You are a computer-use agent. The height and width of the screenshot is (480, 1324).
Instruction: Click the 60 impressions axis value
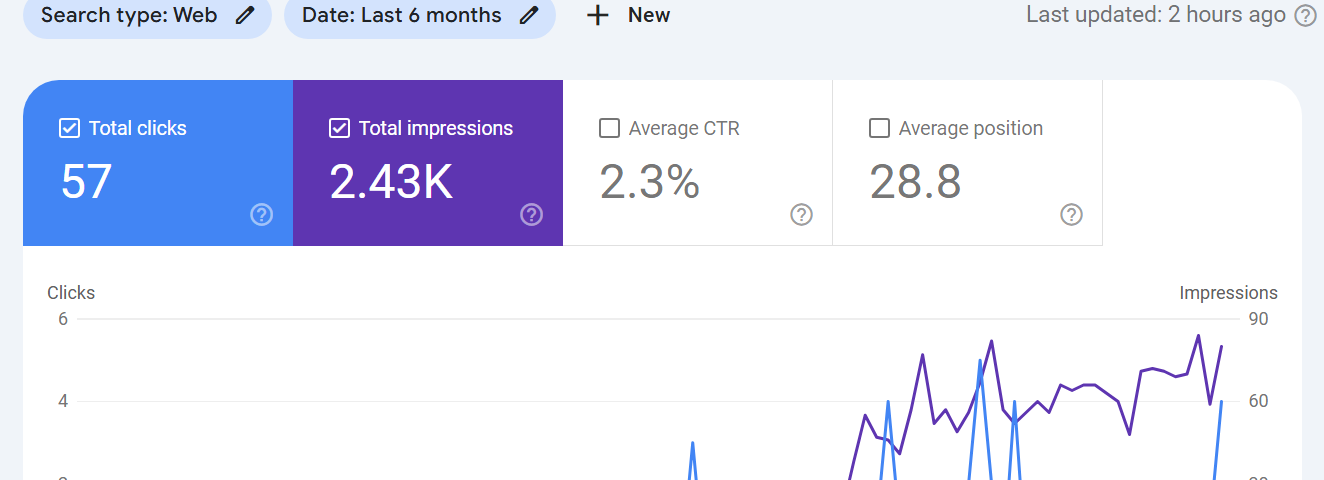click(1259, 401)
